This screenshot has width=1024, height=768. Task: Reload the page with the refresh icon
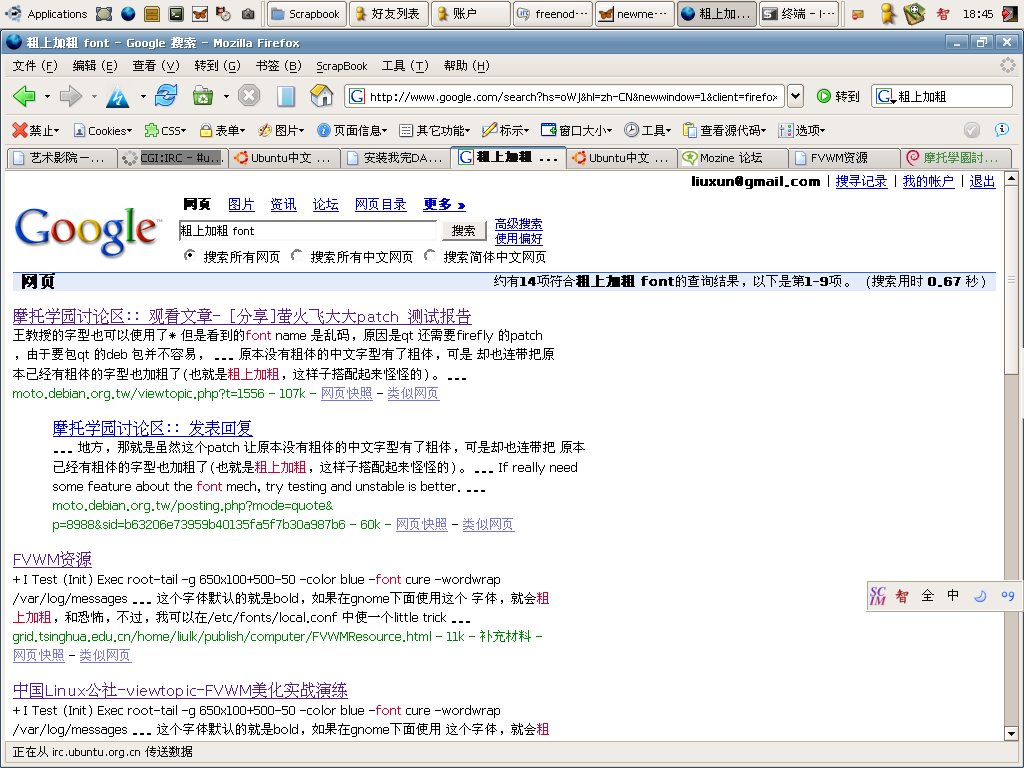(x=166, y=96)
